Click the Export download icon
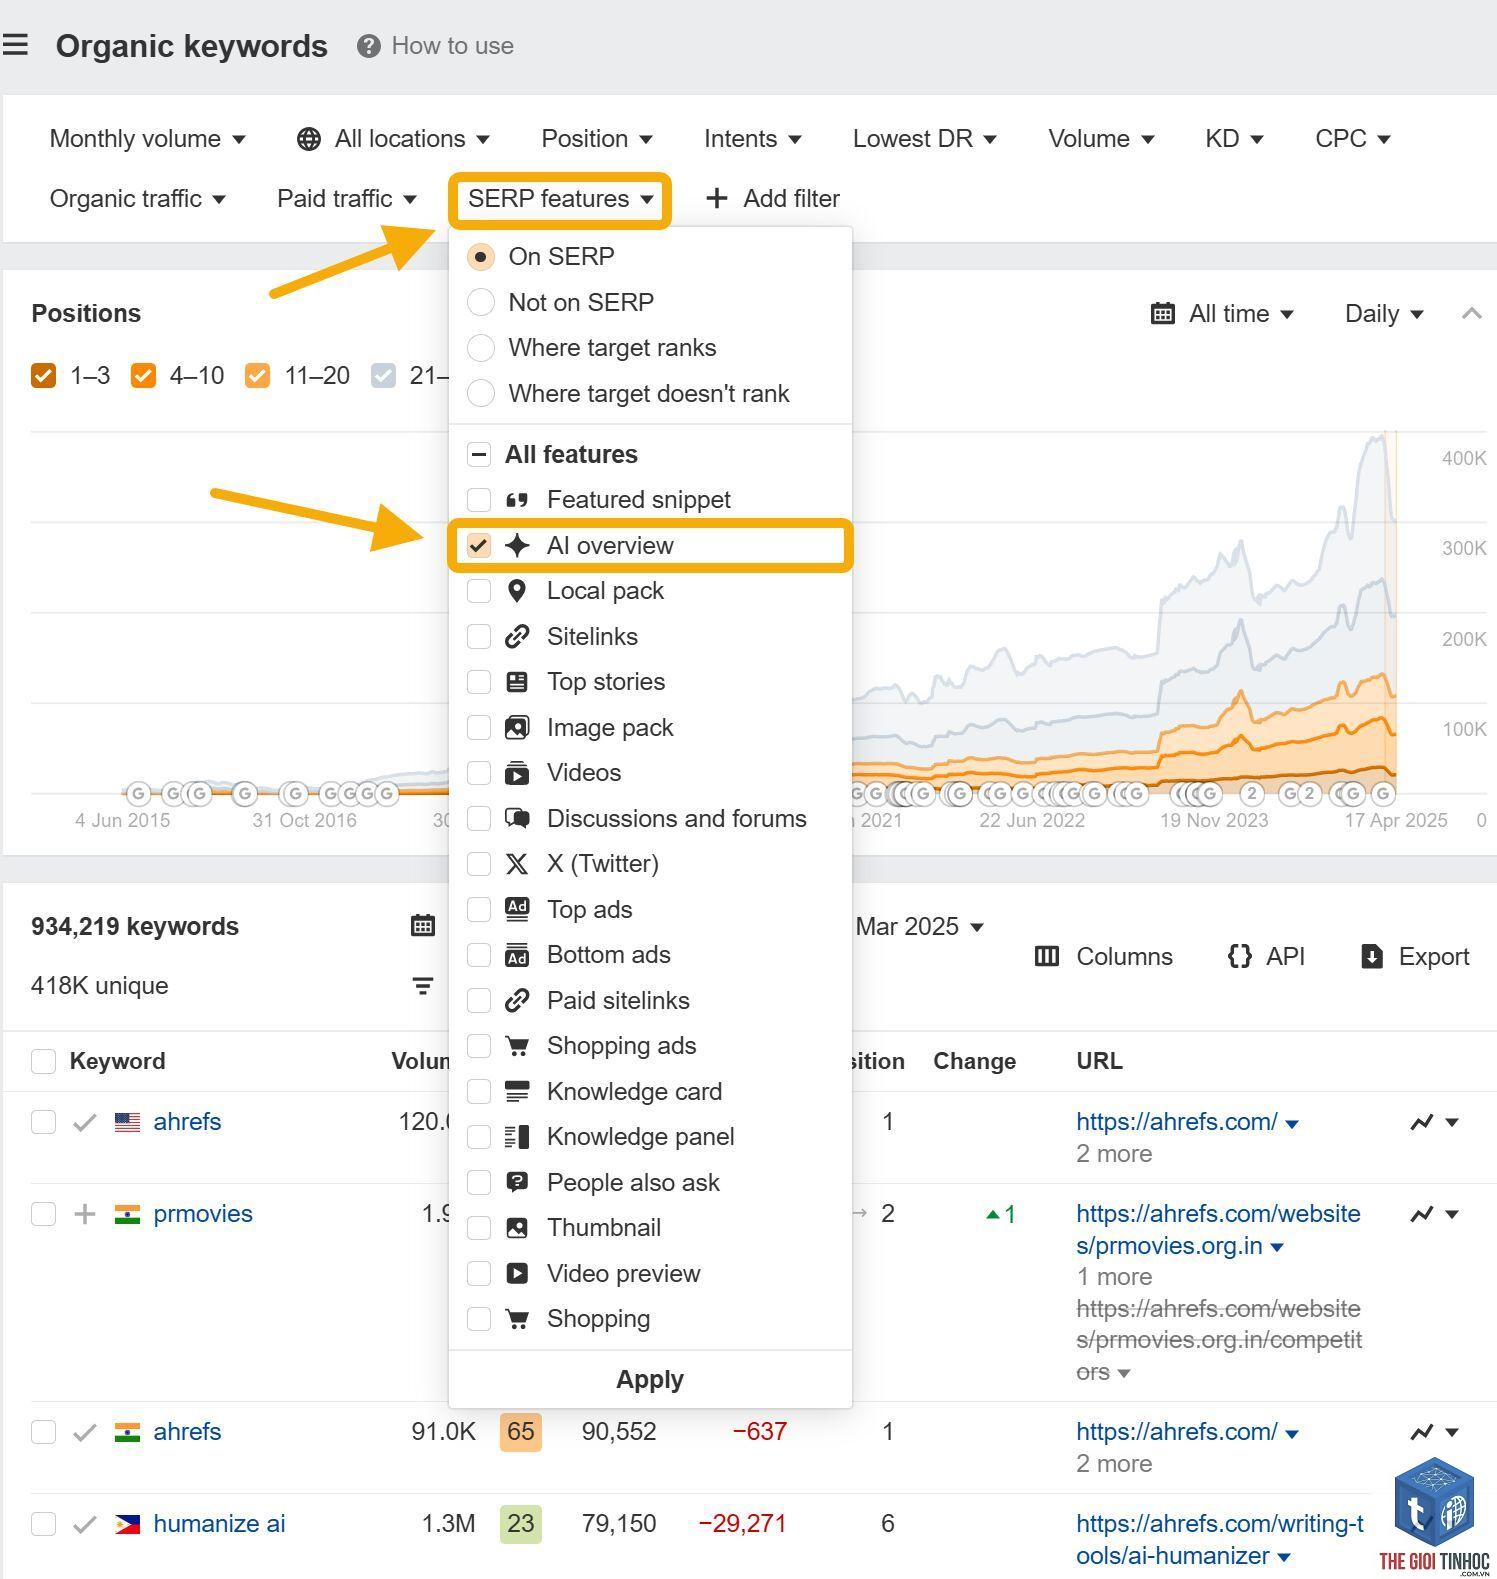The image size is (1497, 1579). tap(1372, 957)
